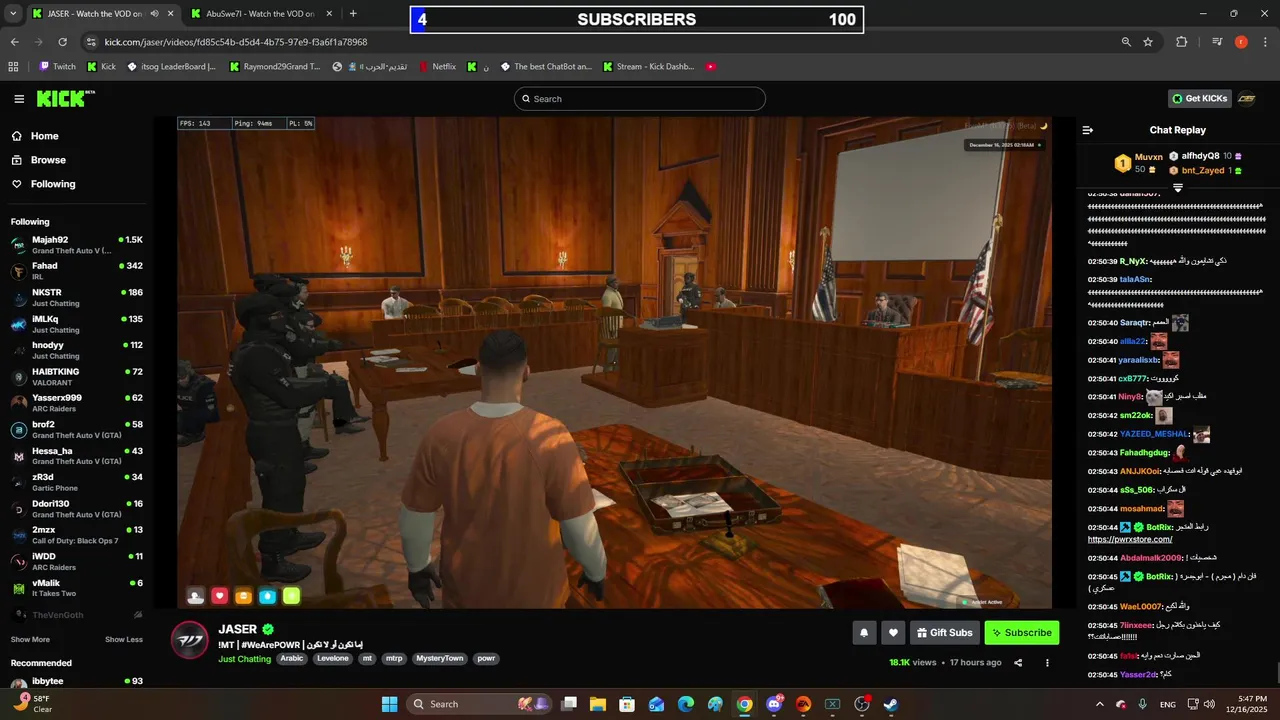This screenshot has height=720, width=1280.
Task: Collapse the Chat Replay panel
Action: coord(1088,130)
